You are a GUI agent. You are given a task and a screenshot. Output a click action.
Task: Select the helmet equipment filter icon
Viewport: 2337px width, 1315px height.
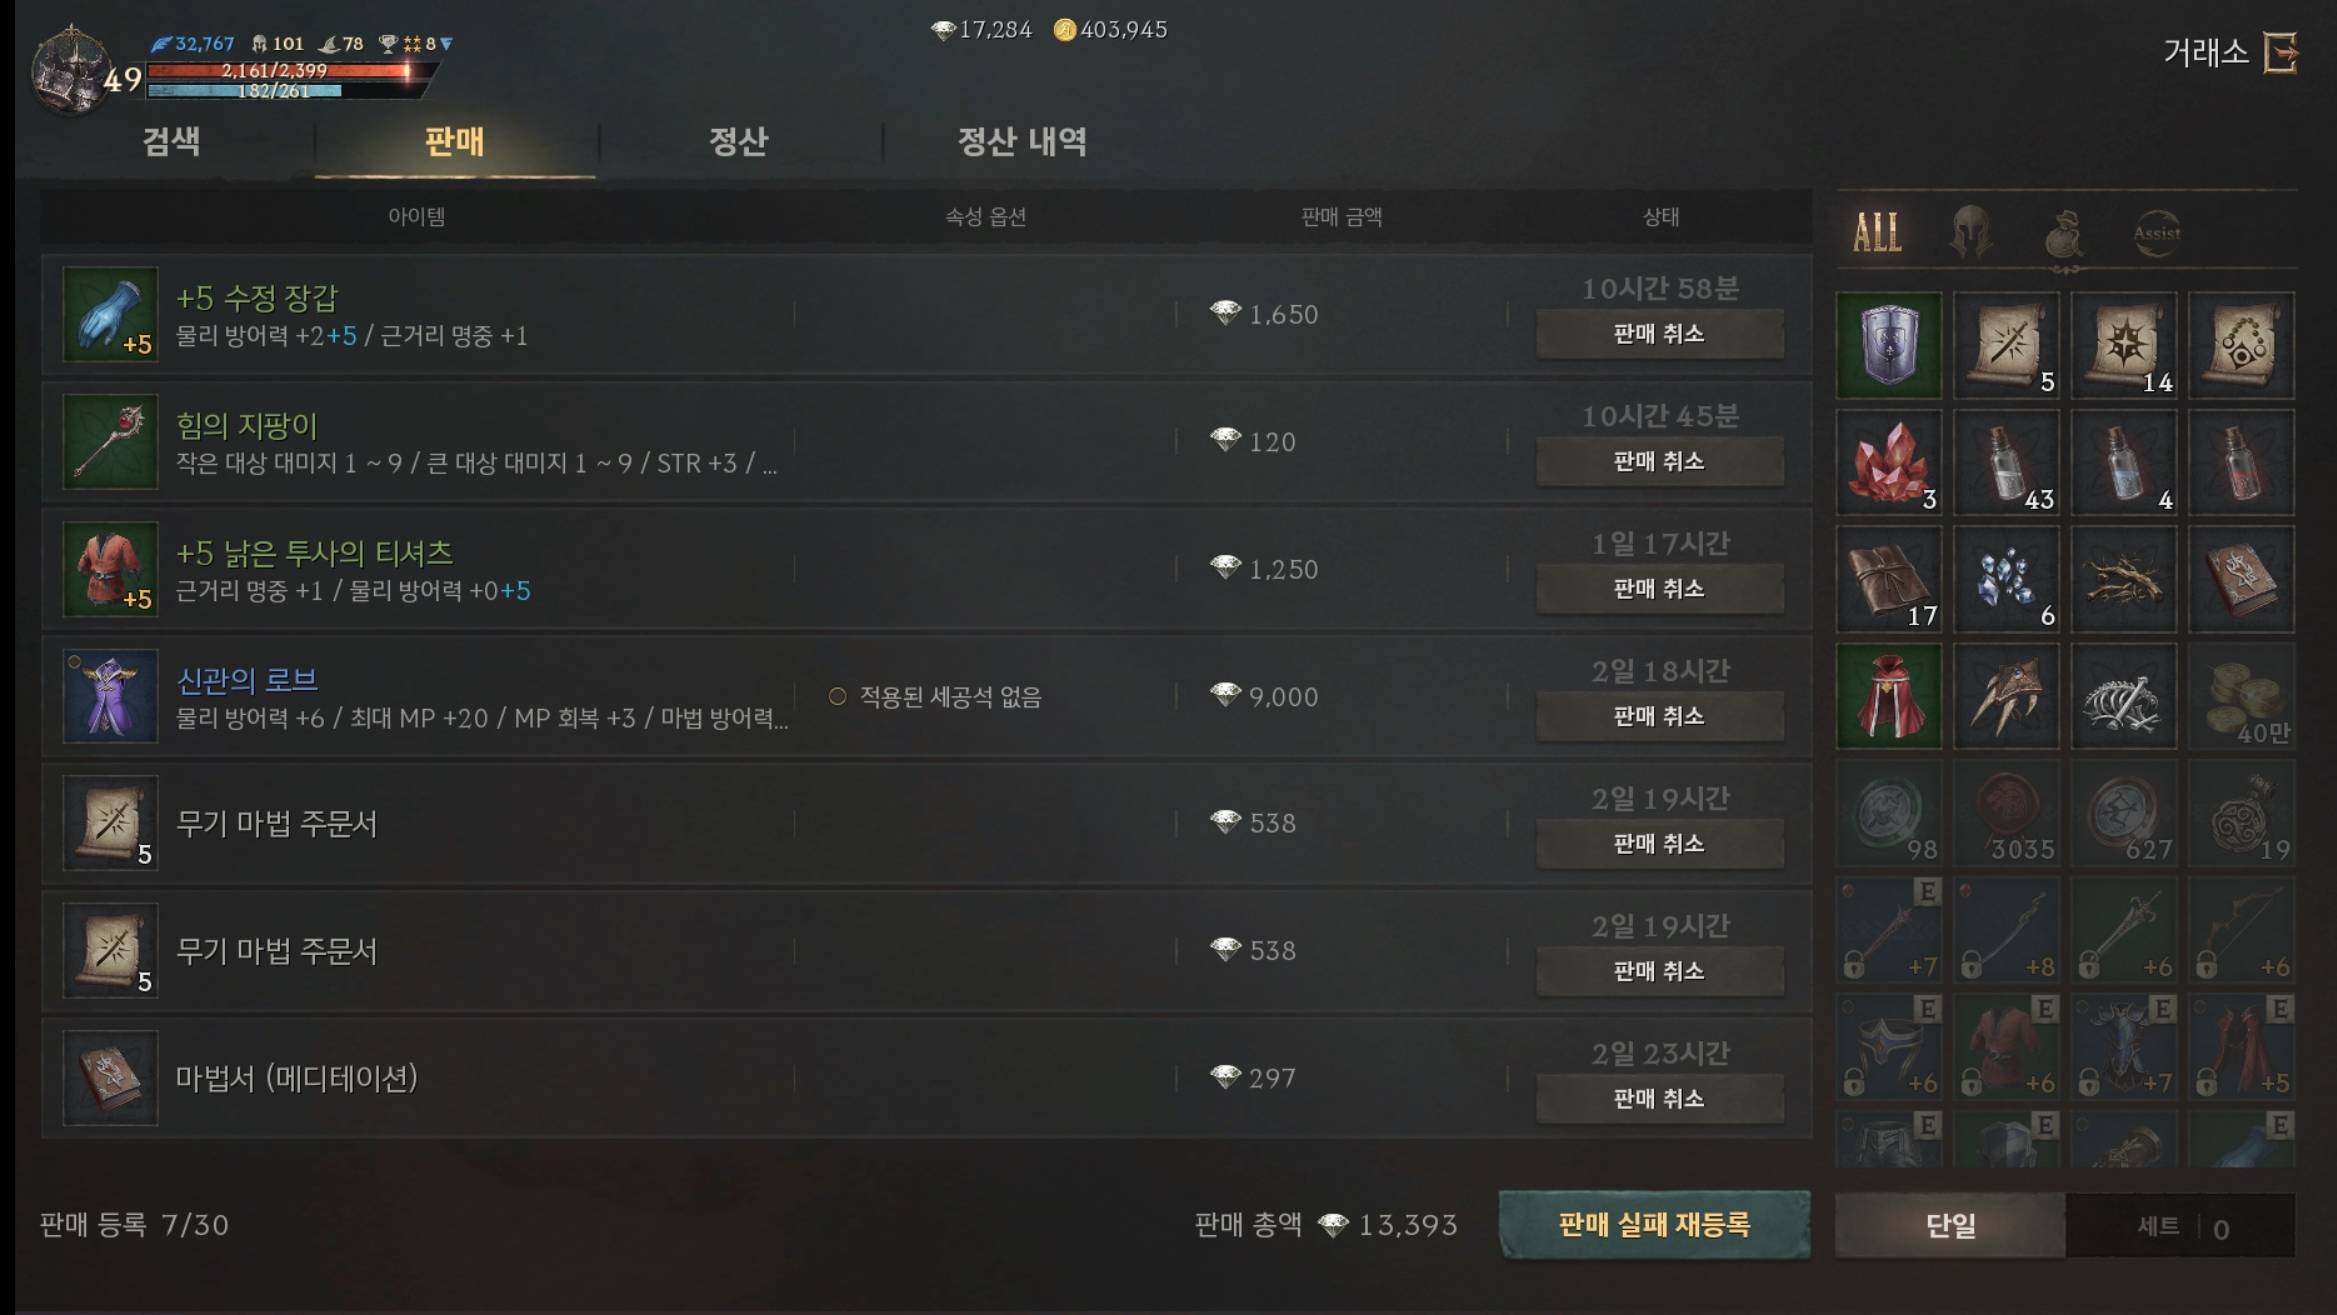(1970, 232)
